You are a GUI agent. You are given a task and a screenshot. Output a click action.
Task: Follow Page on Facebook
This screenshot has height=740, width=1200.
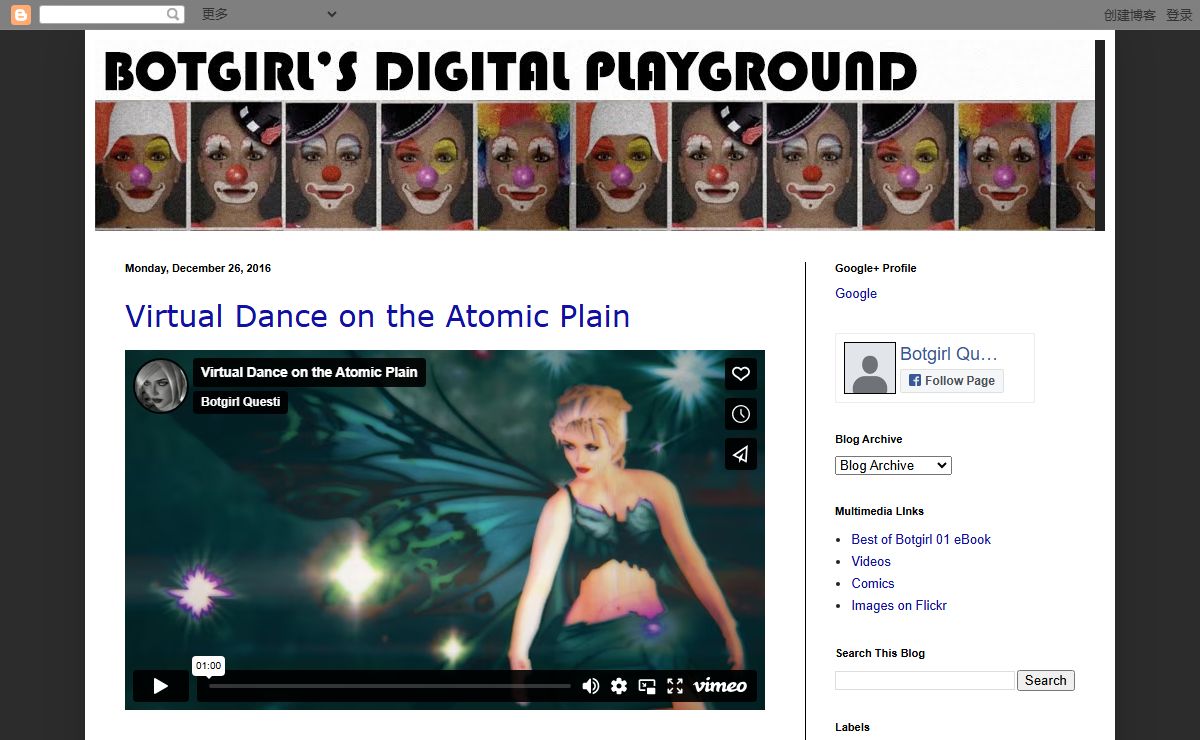click(951, 381)
